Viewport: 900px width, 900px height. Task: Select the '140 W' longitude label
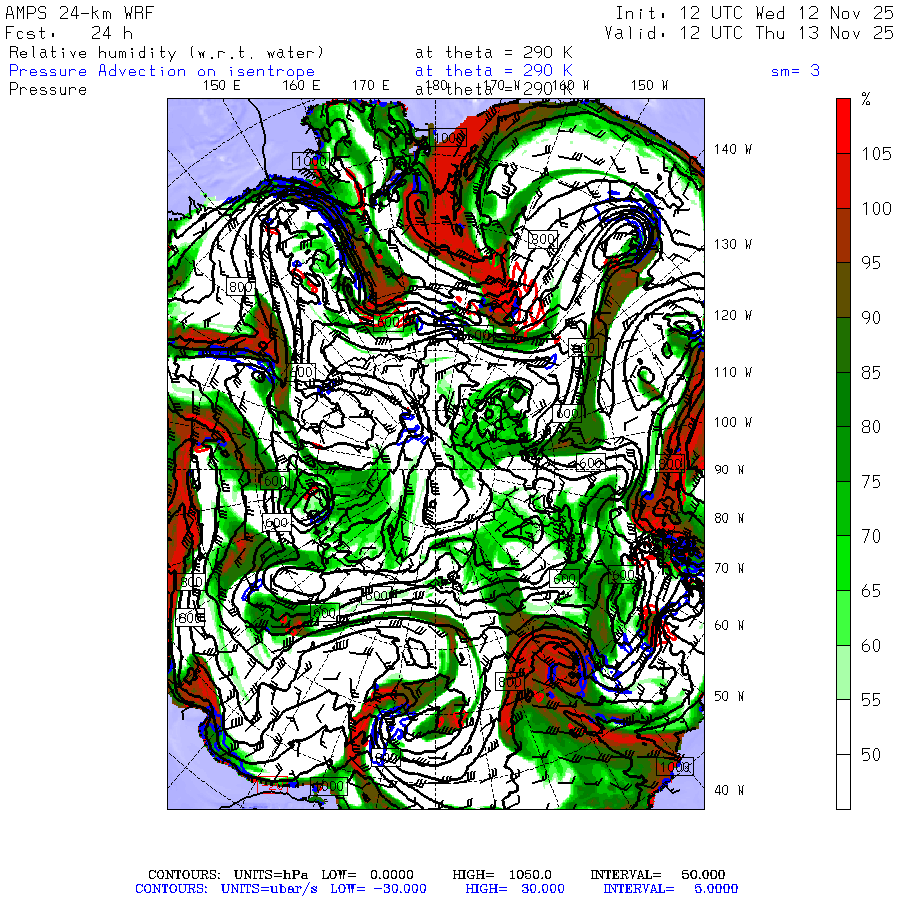[x=733, y=149]
